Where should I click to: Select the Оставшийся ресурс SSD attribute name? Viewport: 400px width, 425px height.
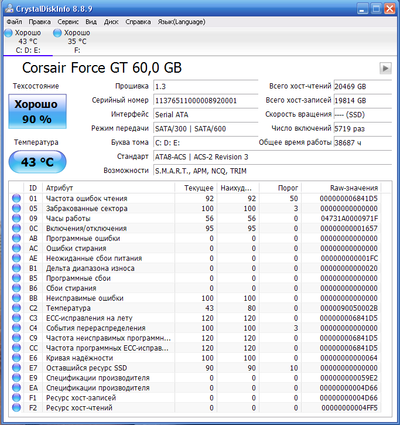point(87,368)
